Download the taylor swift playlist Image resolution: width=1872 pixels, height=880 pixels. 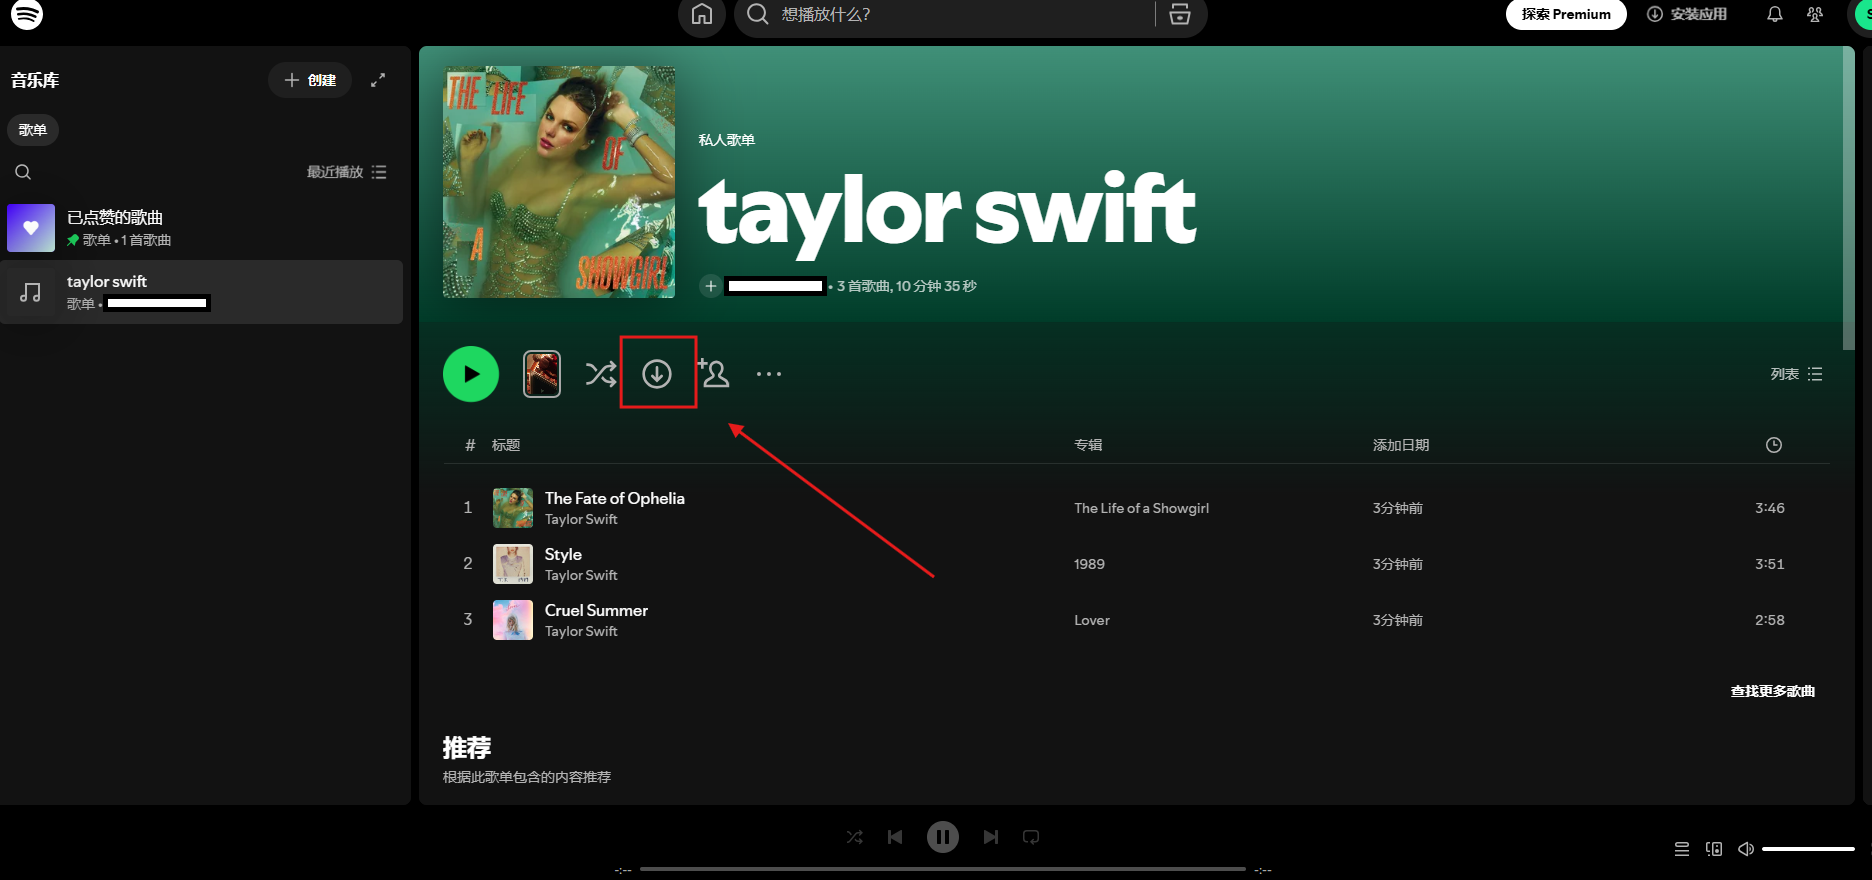[x=657, y=374]
